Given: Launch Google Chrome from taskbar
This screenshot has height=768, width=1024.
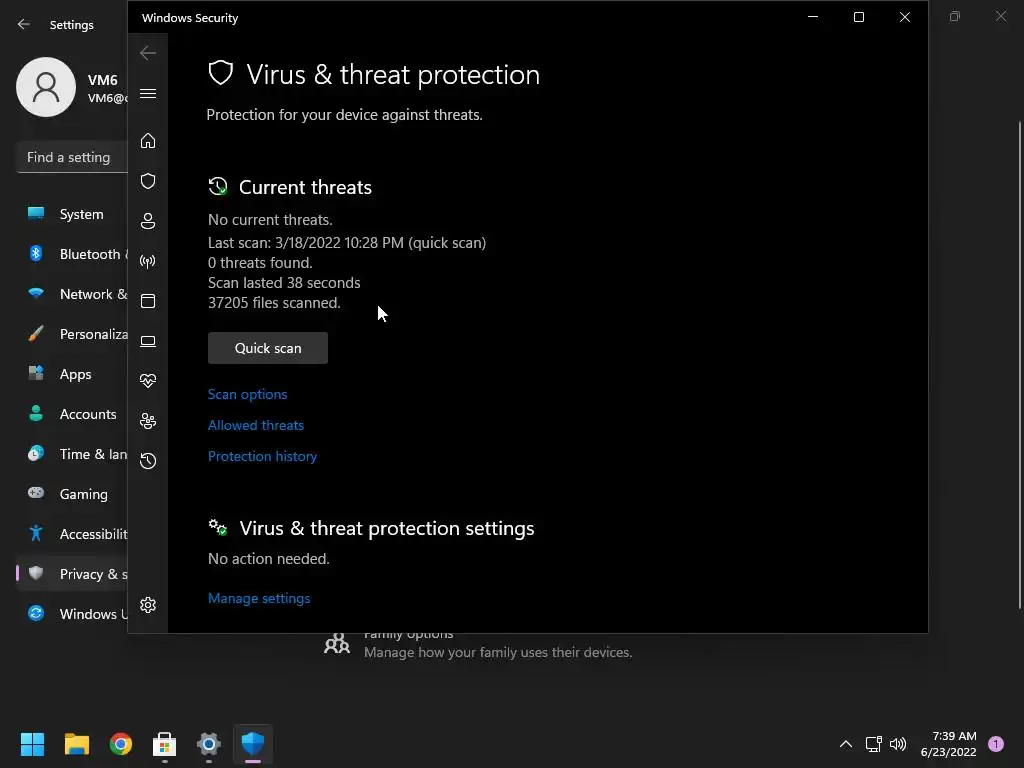Looking at the screenshot, I should click(x=121, y=744).
